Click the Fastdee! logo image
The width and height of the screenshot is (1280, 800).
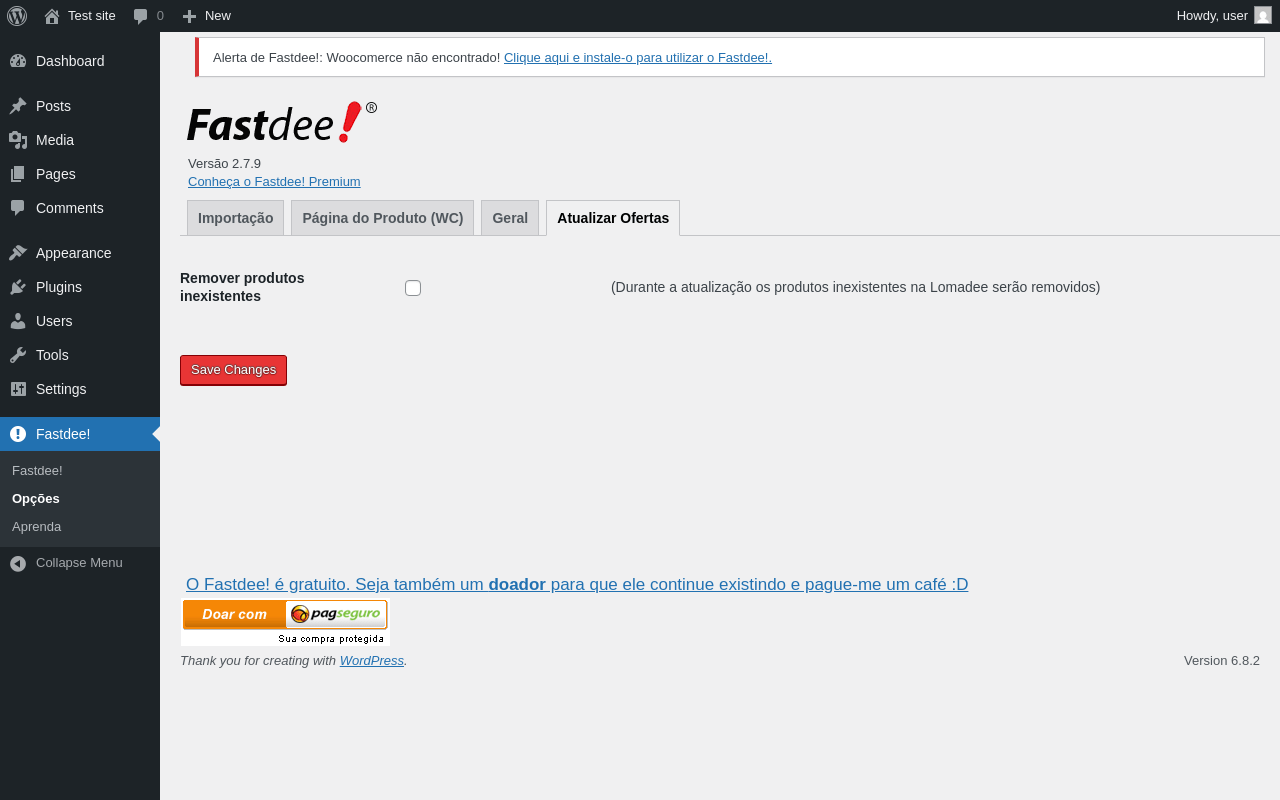click(x=282, y=122)
